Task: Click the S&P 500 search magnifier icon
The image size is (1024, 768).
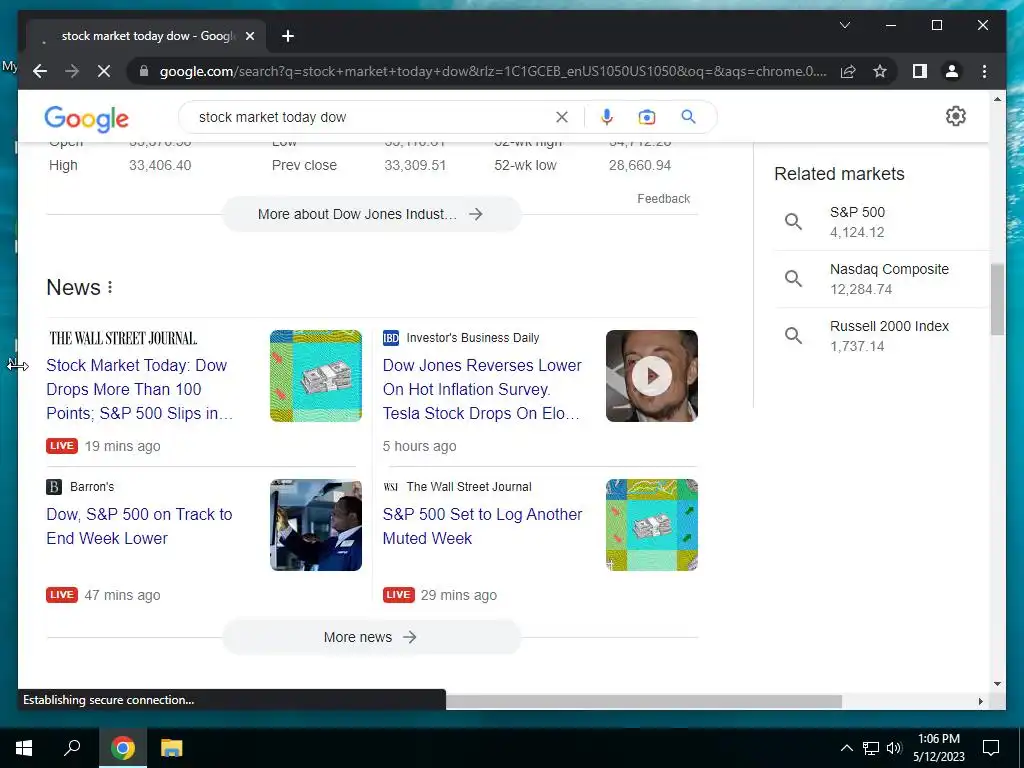Action: pyautogui.click(x=793, y=222)
